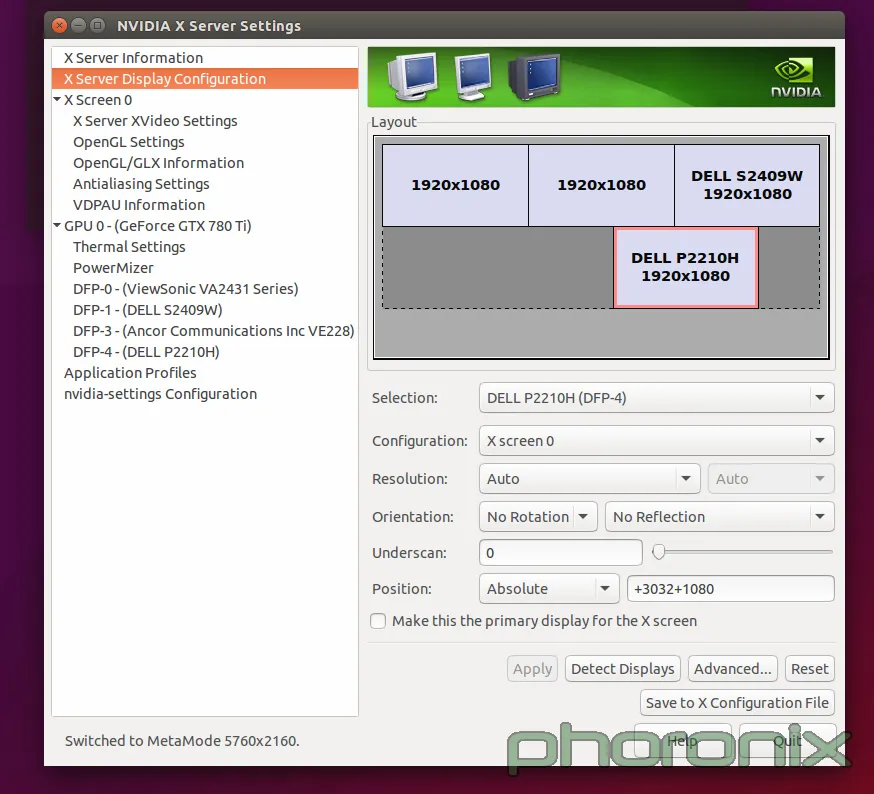Select DFP-4 DELL P2210H in tree
This screenshot has width=874, height=794.
[146, 352]
